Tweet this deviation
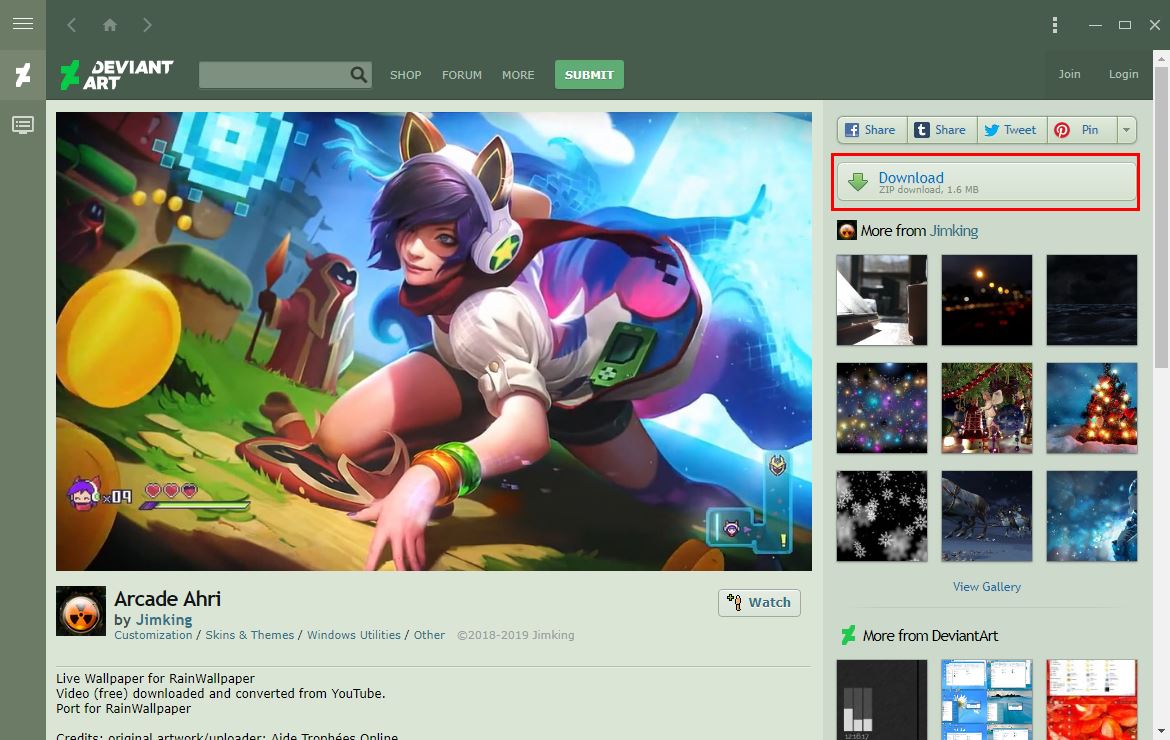This screenshot has width=1170, height=740. click(x=1012, y=130)
